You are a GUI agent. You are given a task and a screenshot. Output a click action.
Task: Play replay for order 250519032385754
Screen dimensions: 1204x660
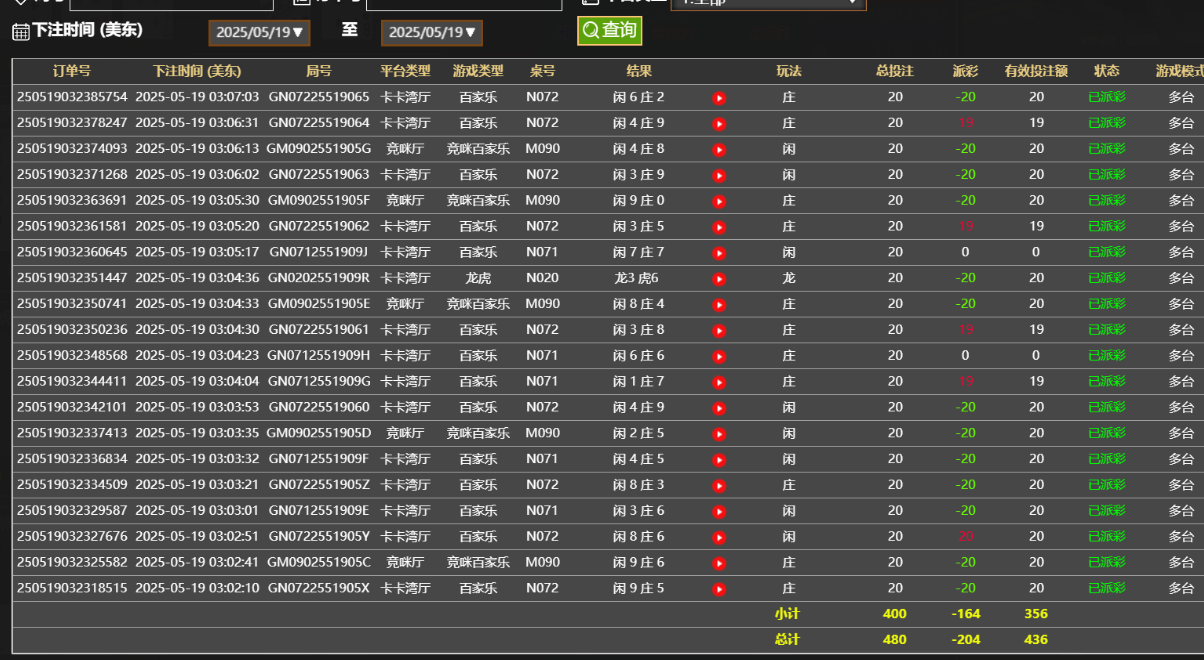(x=718, y=98)
